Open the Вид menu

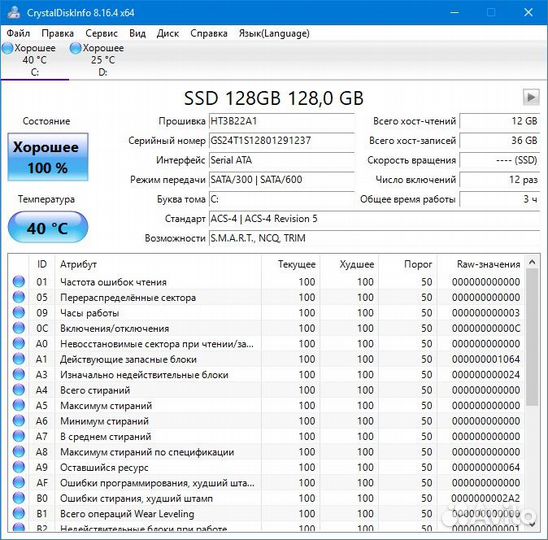pos(137,34)
